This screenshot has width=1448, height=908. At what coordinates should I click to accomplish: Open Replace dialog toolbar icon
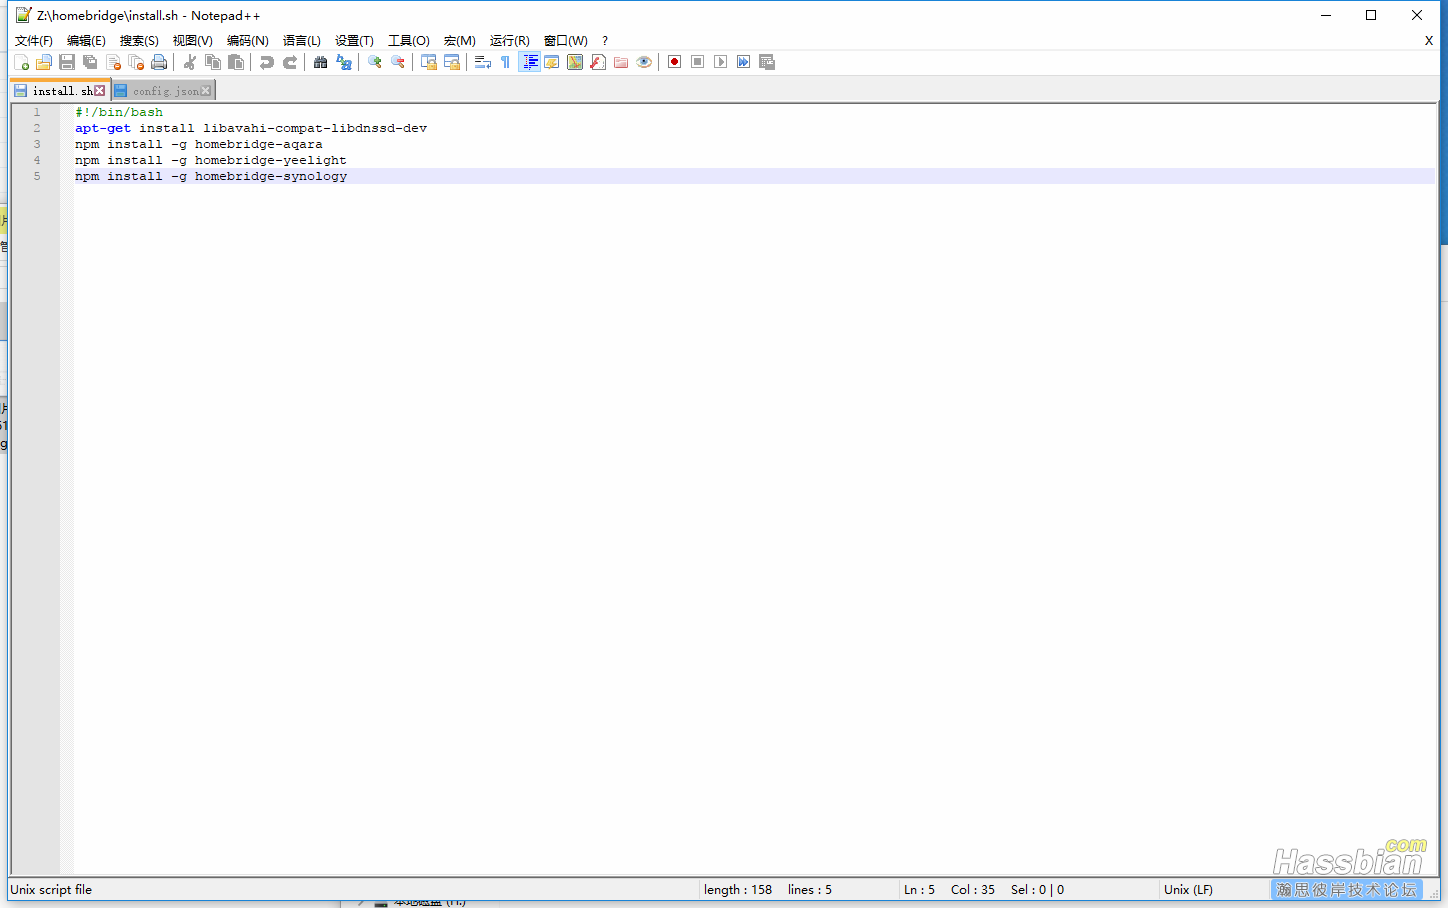[x=344, y=62]
